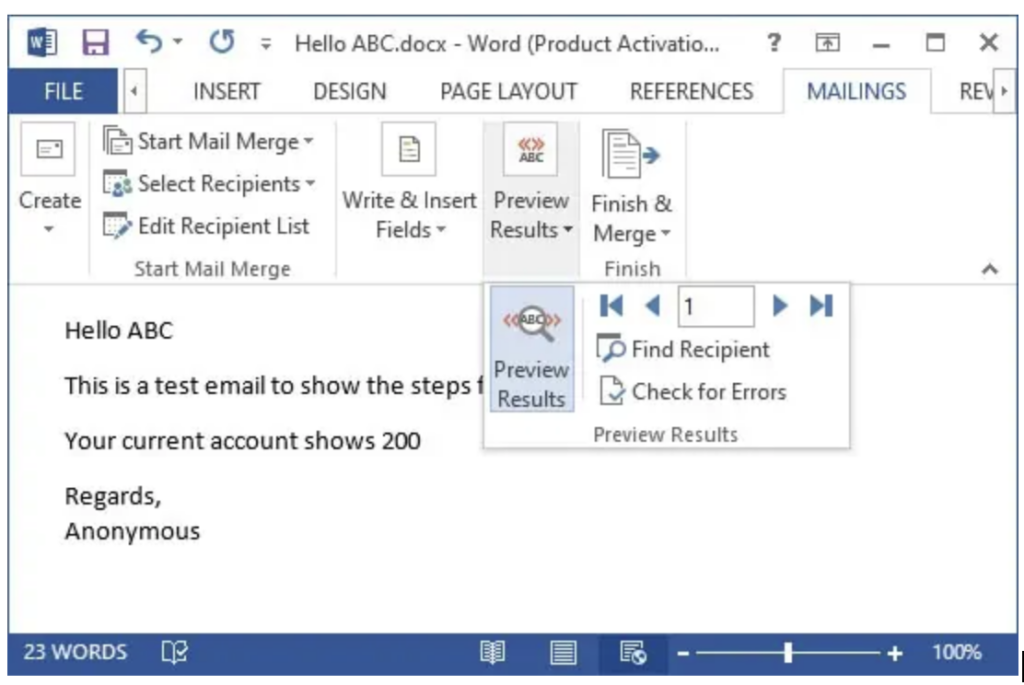Switch to Read Mode from the status bar
Viewport: 1024px width, 685px height.
[491, 652]
